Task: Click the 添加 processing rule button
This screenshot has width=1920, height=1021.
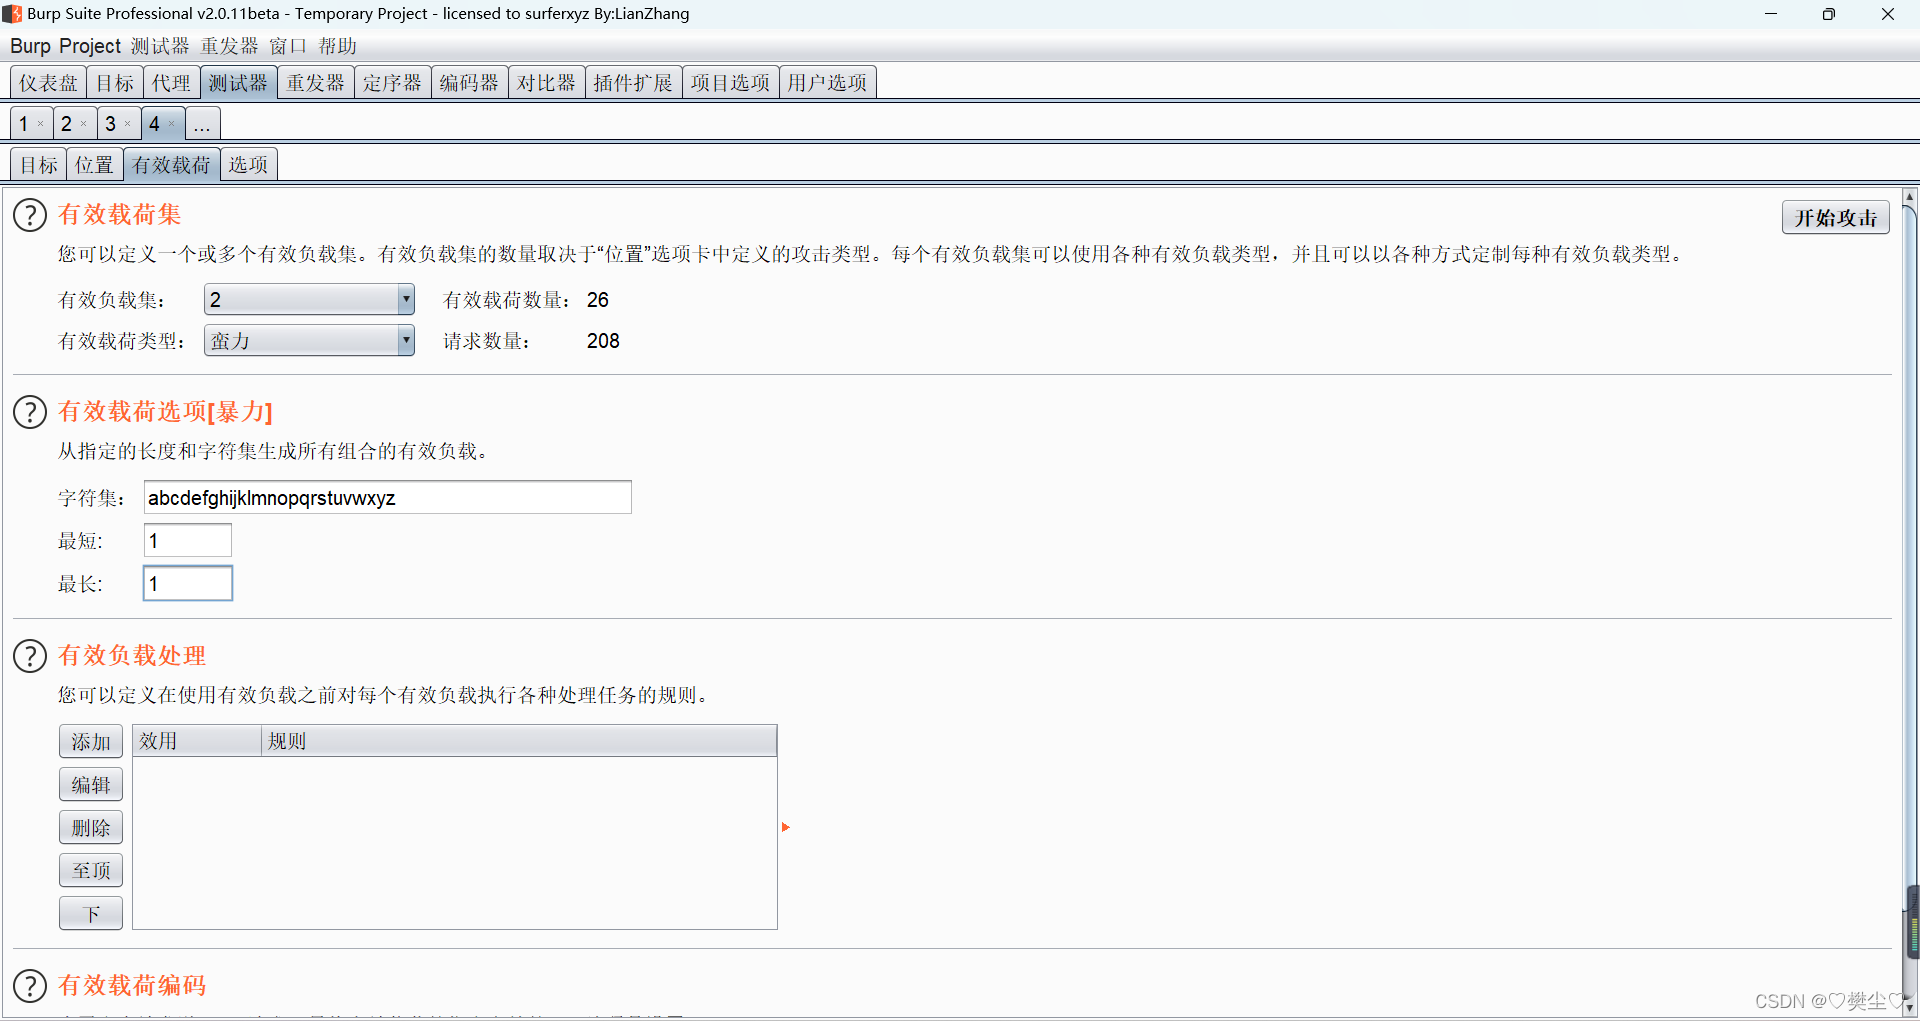Action: click(91, 742)
